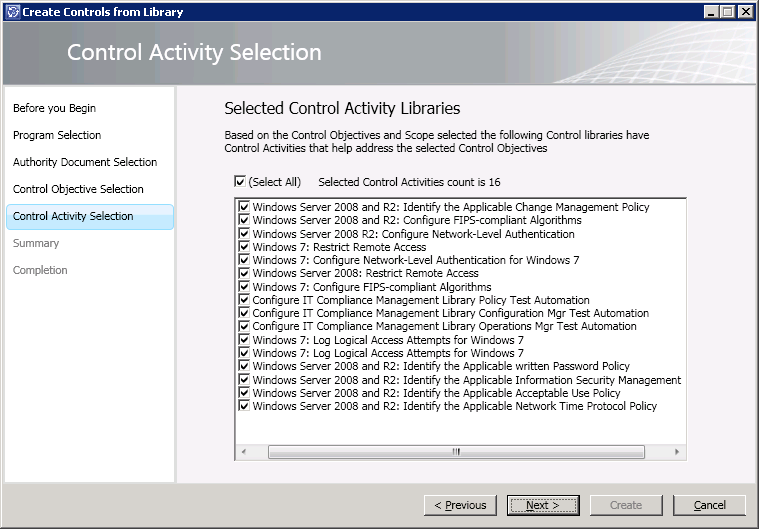The height and width of the screenshot is (529, 759).
Task: Click 'Selected Control Activities count is 16' text
Action: [410, 182]
